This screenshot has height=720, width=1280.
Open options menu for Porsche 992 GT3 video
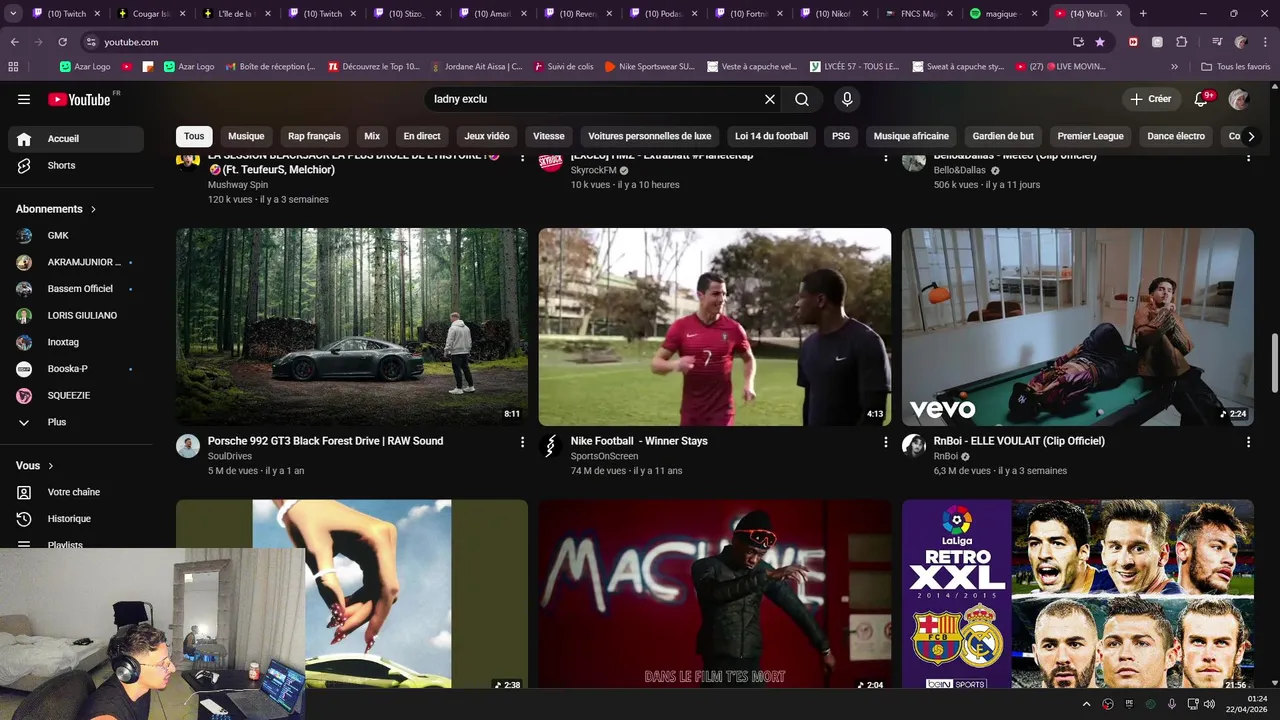coord(522,441)
